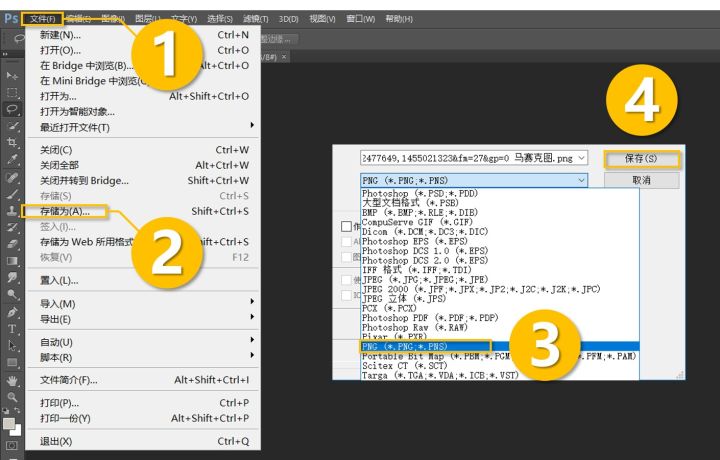Select CompuServe GIF (*.GIF) format

pos(500,222)
